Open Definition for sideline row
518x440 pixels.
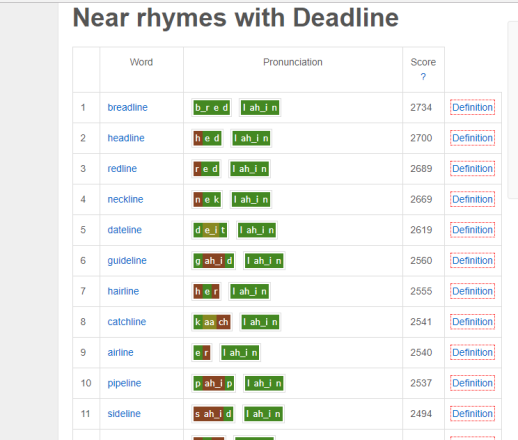tap(472, 414)
